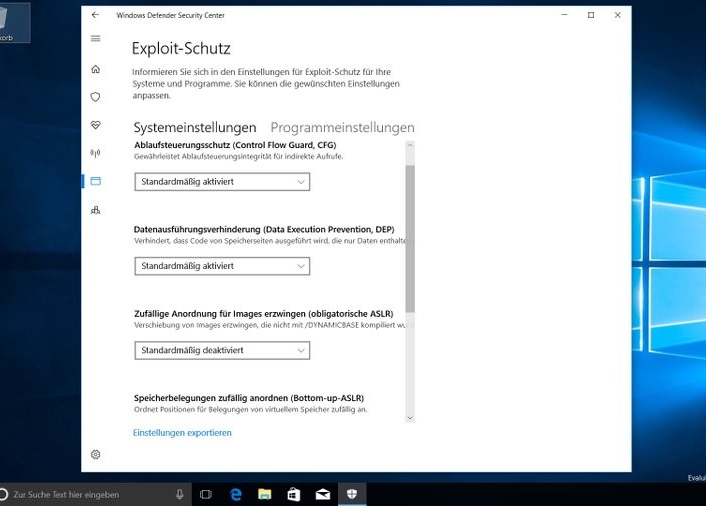Click Ablaufsteuerungsschutz (Control Flow Guard, CFG) heading
Viewport: 706px width, 506px height.
coord(235,145)
